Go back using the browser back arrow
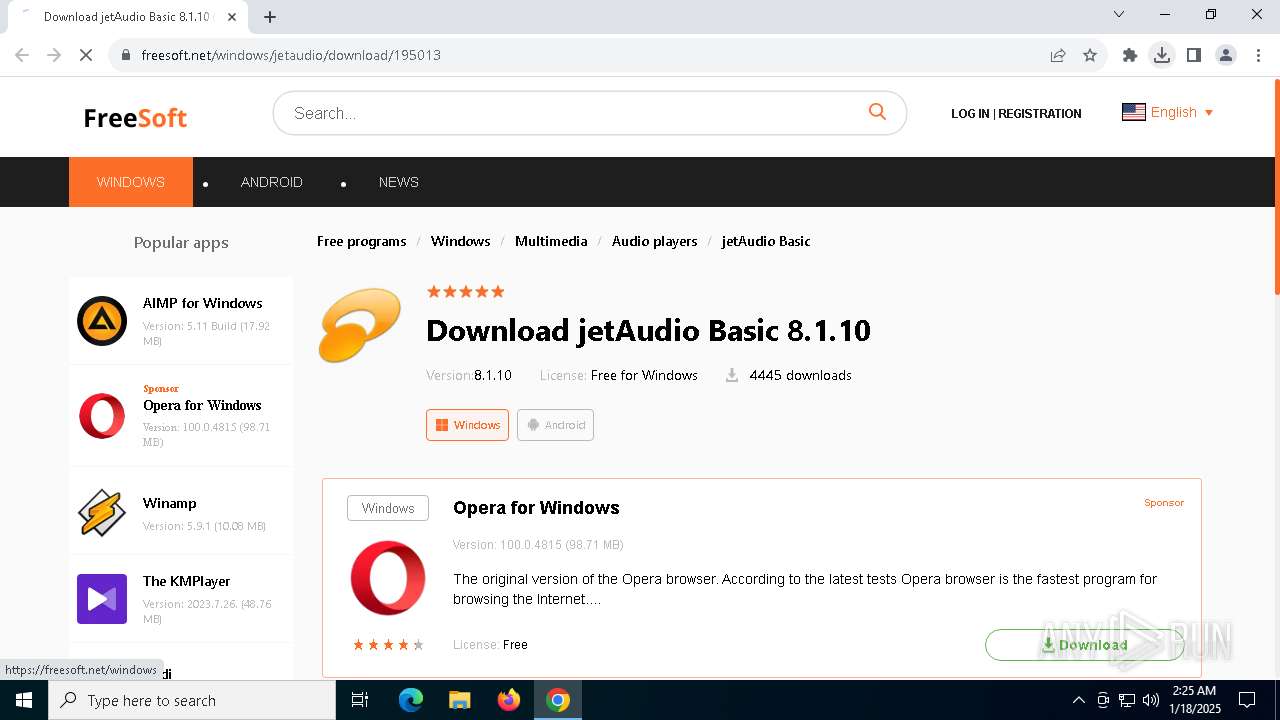The image size is (1280, 720). coord(22,55)
